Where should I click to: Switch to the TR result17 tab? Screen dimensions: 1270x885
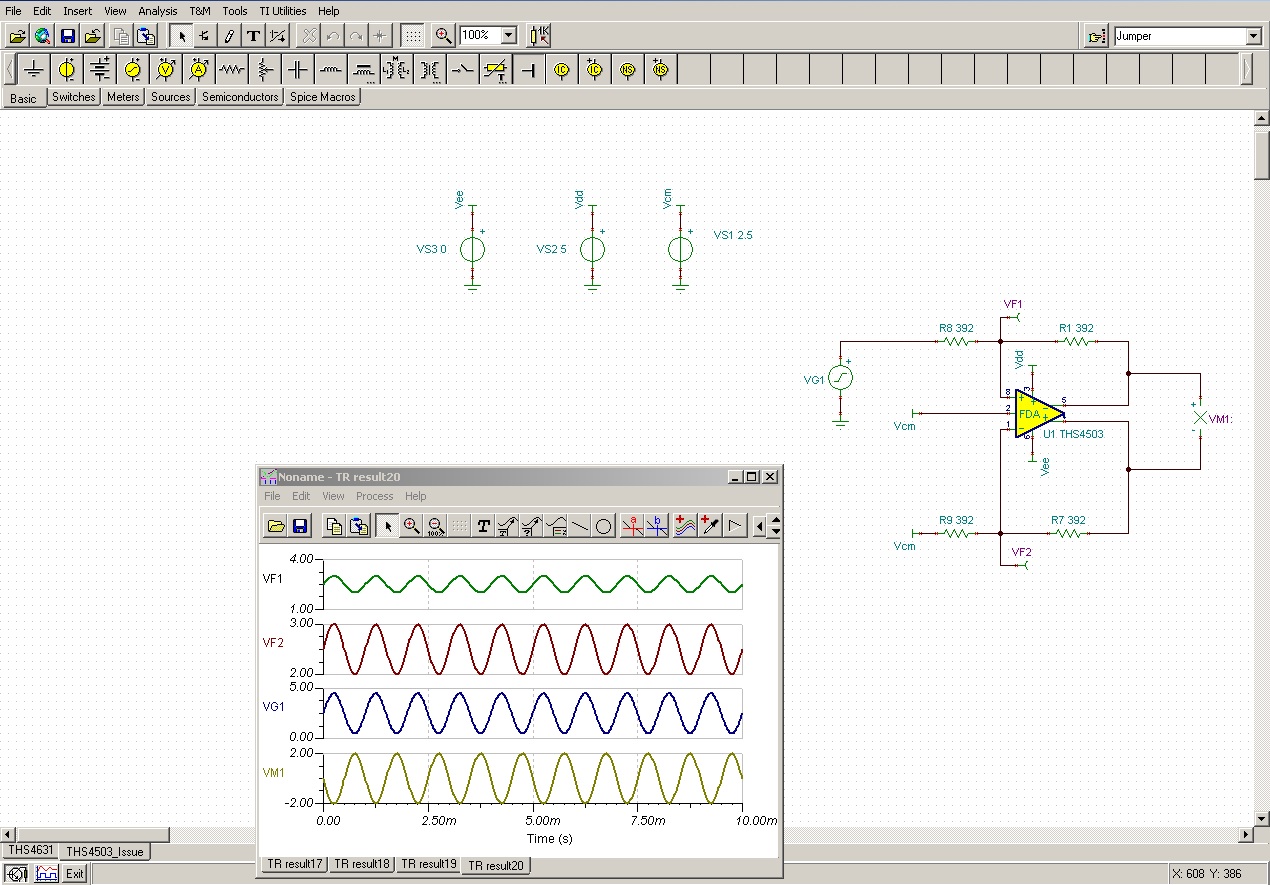click(295, 864)
